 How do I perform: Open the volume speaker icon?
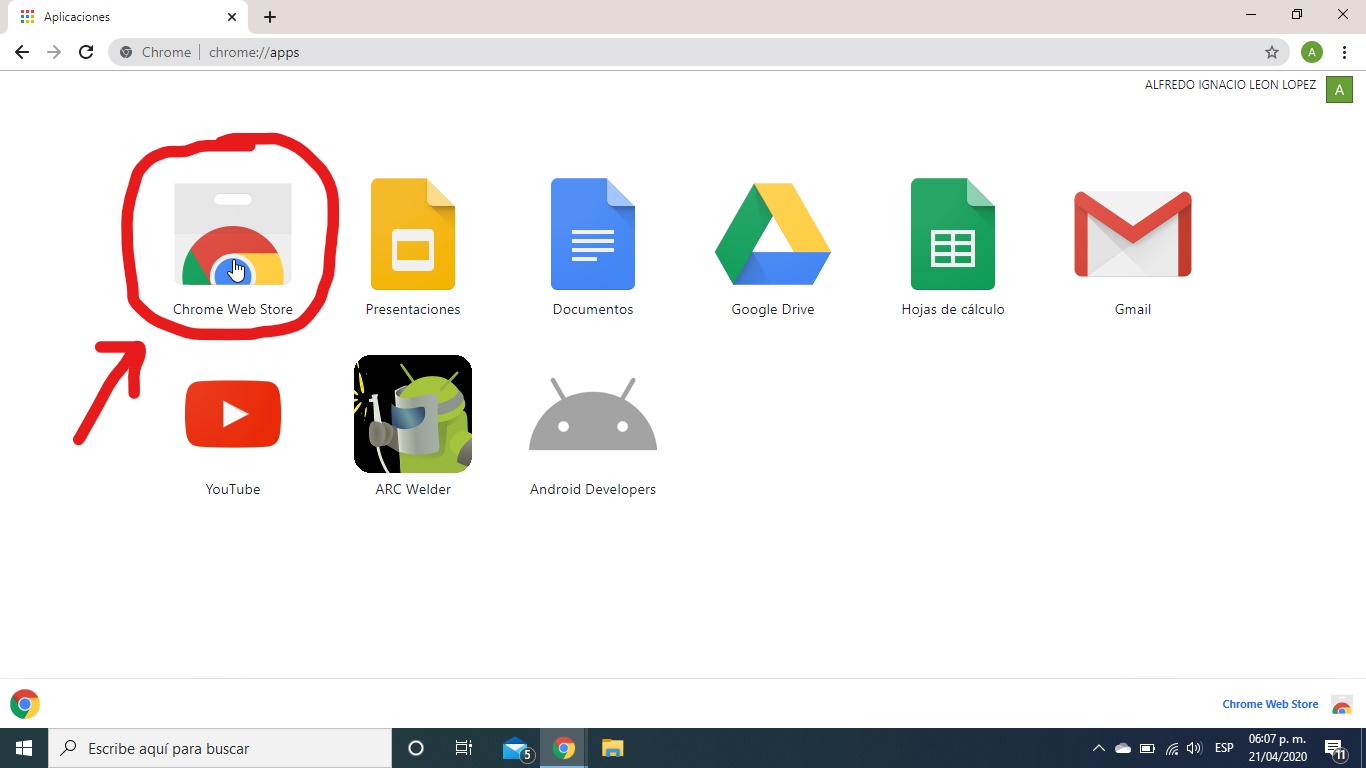coord(1194,748)
